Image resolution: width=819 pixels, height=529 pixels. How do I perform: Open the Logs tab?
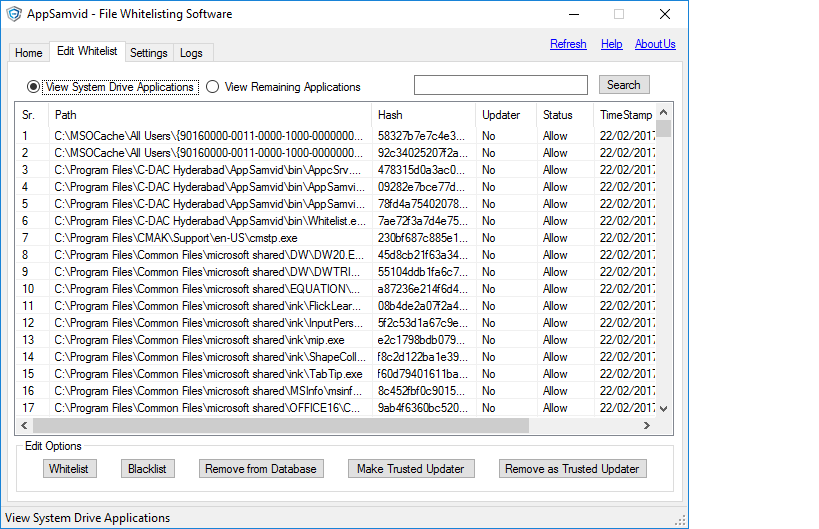pos(191,53)
